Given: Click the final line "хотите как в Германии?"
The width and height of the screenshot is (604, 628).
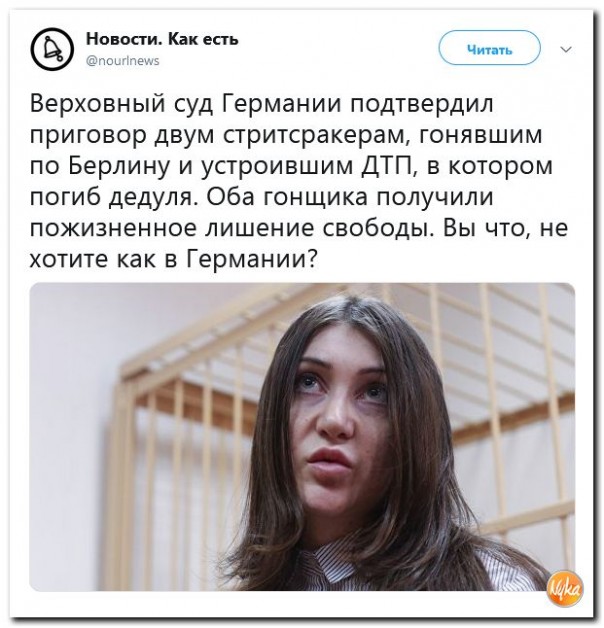Looking at the screenshot, I should point(173,260).
